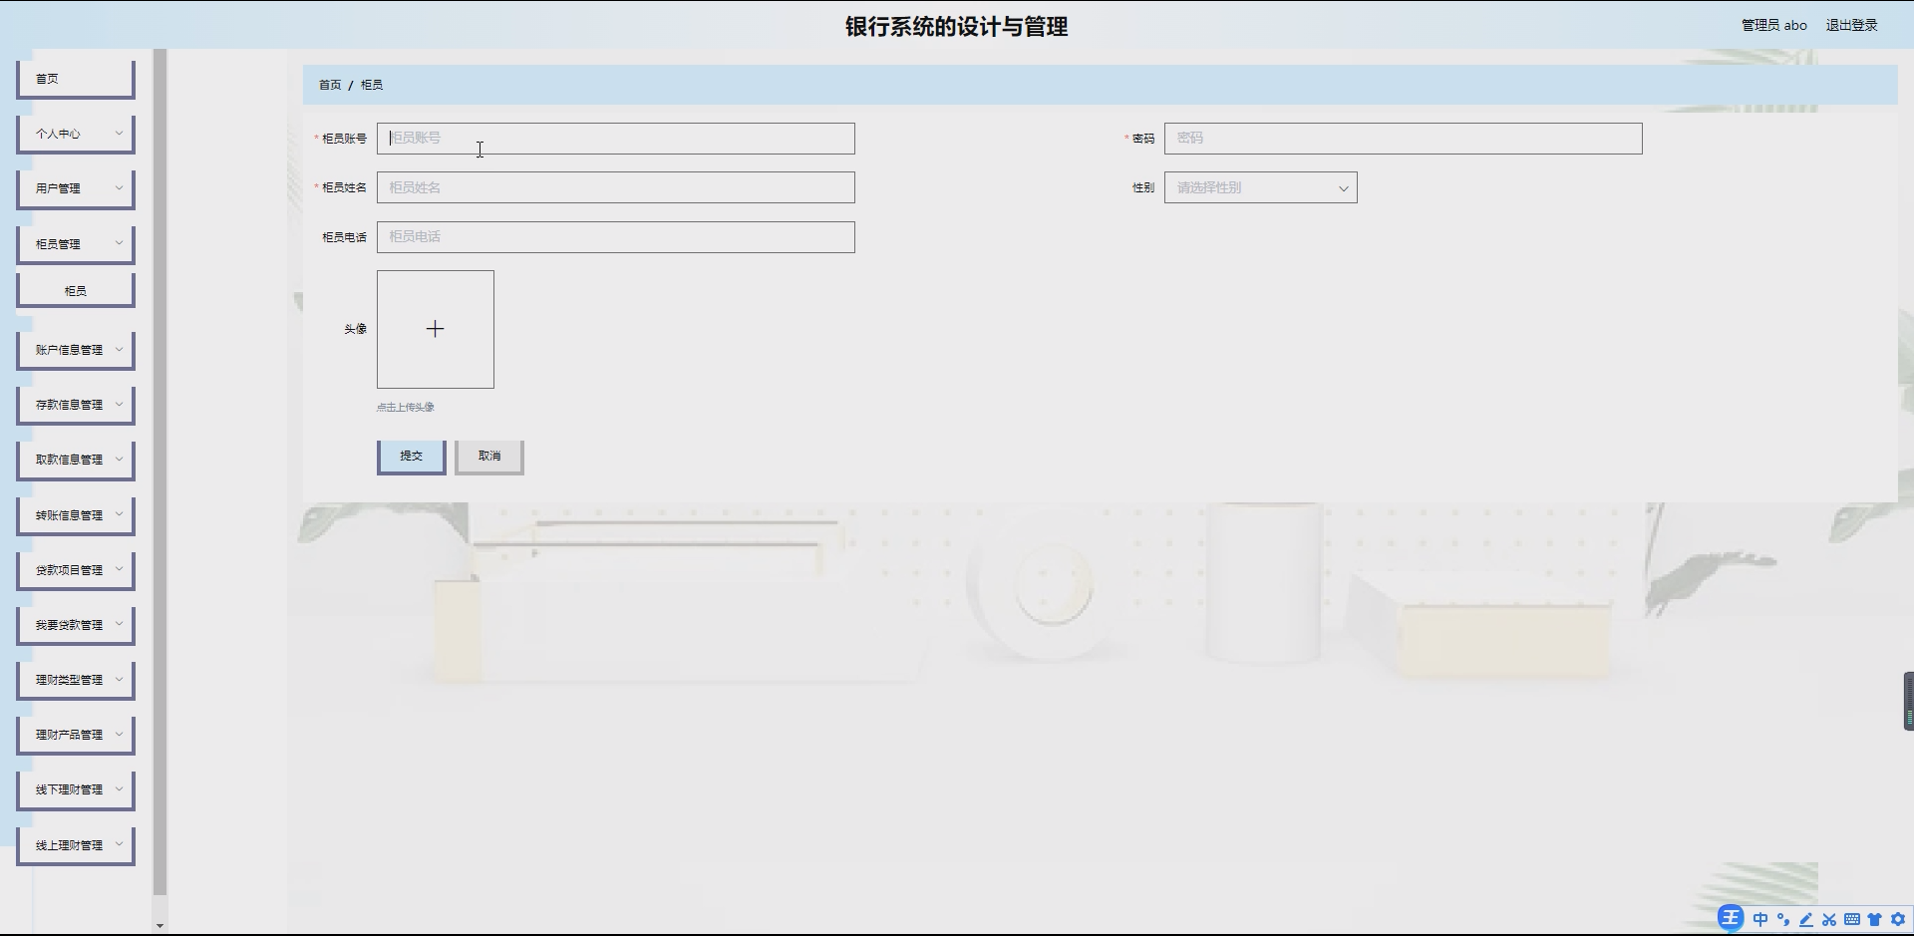Toggle the IME punctuation mode icon
The width and height of the screenshot is (1914, 936).
click(x=1783, y=919)
